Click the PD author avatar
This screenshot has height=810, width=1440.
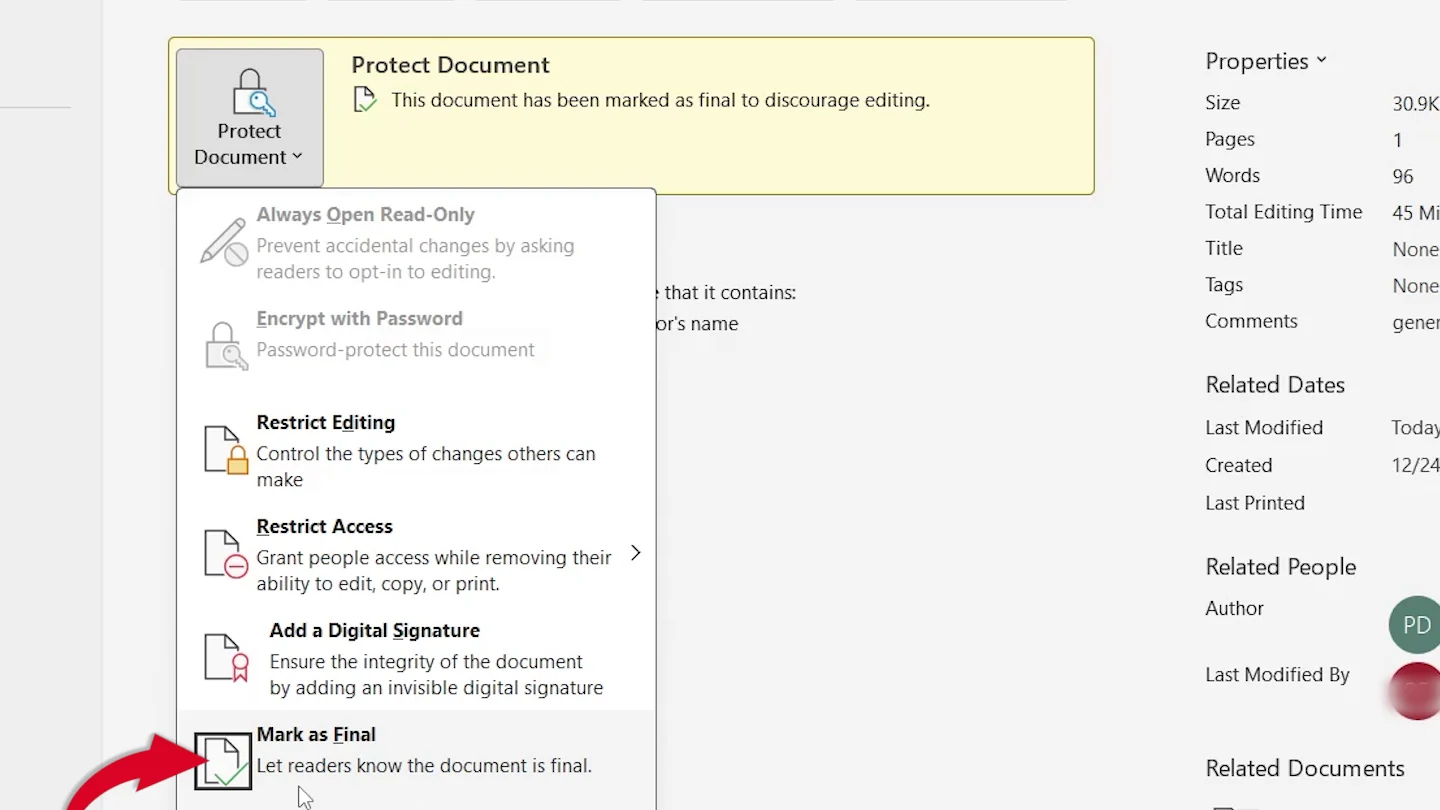point(1414,626)
